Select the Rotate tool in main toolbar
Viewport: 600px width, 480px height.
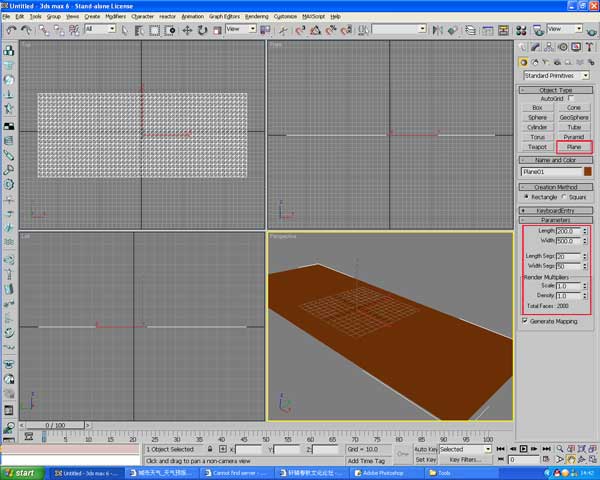(201, 30)
